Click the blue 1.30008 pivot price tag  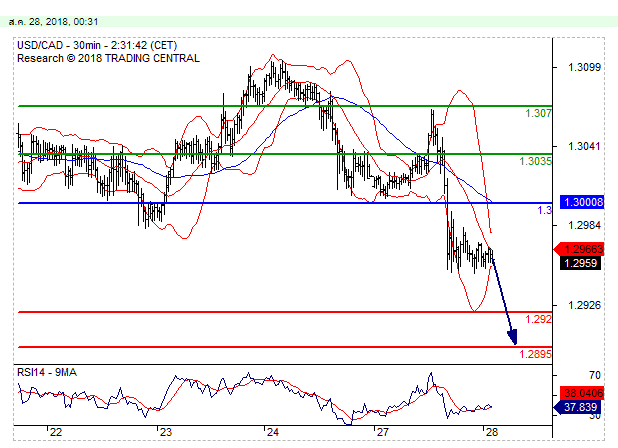click(x=582, y=203)
